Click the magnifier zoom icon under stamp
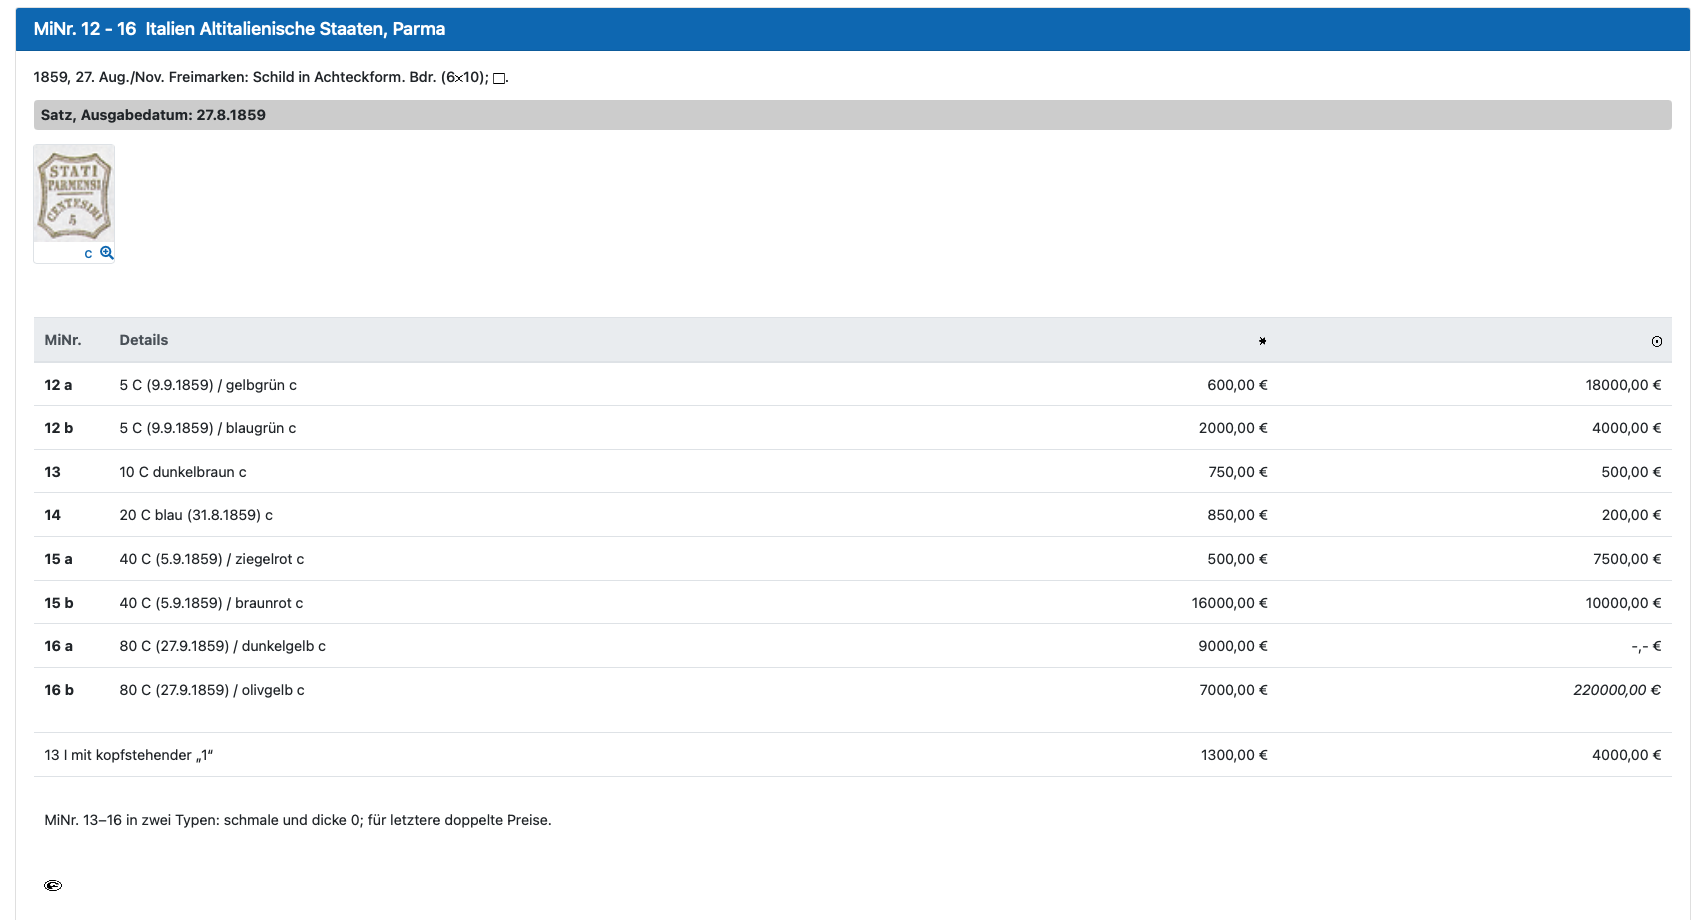 tap(107, 253)
